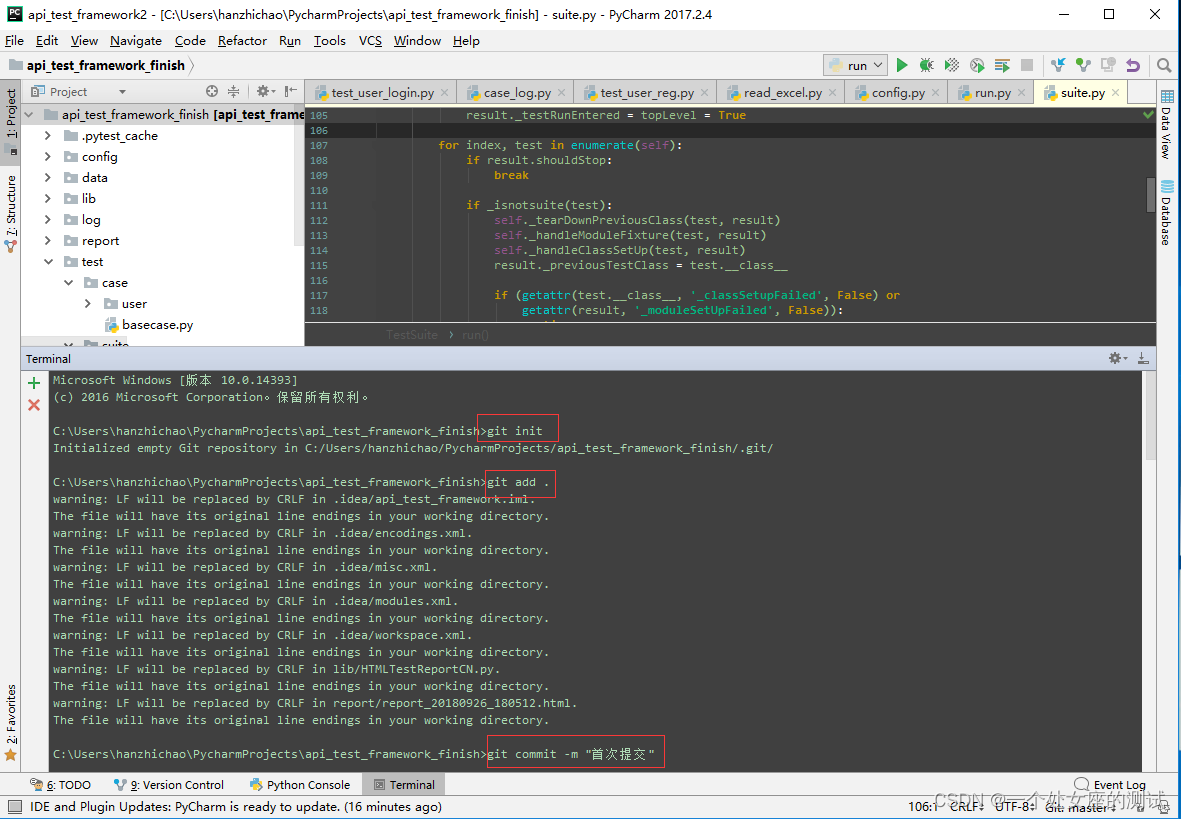
Task: Click the profile run icon
Action: tap(977, 66)
